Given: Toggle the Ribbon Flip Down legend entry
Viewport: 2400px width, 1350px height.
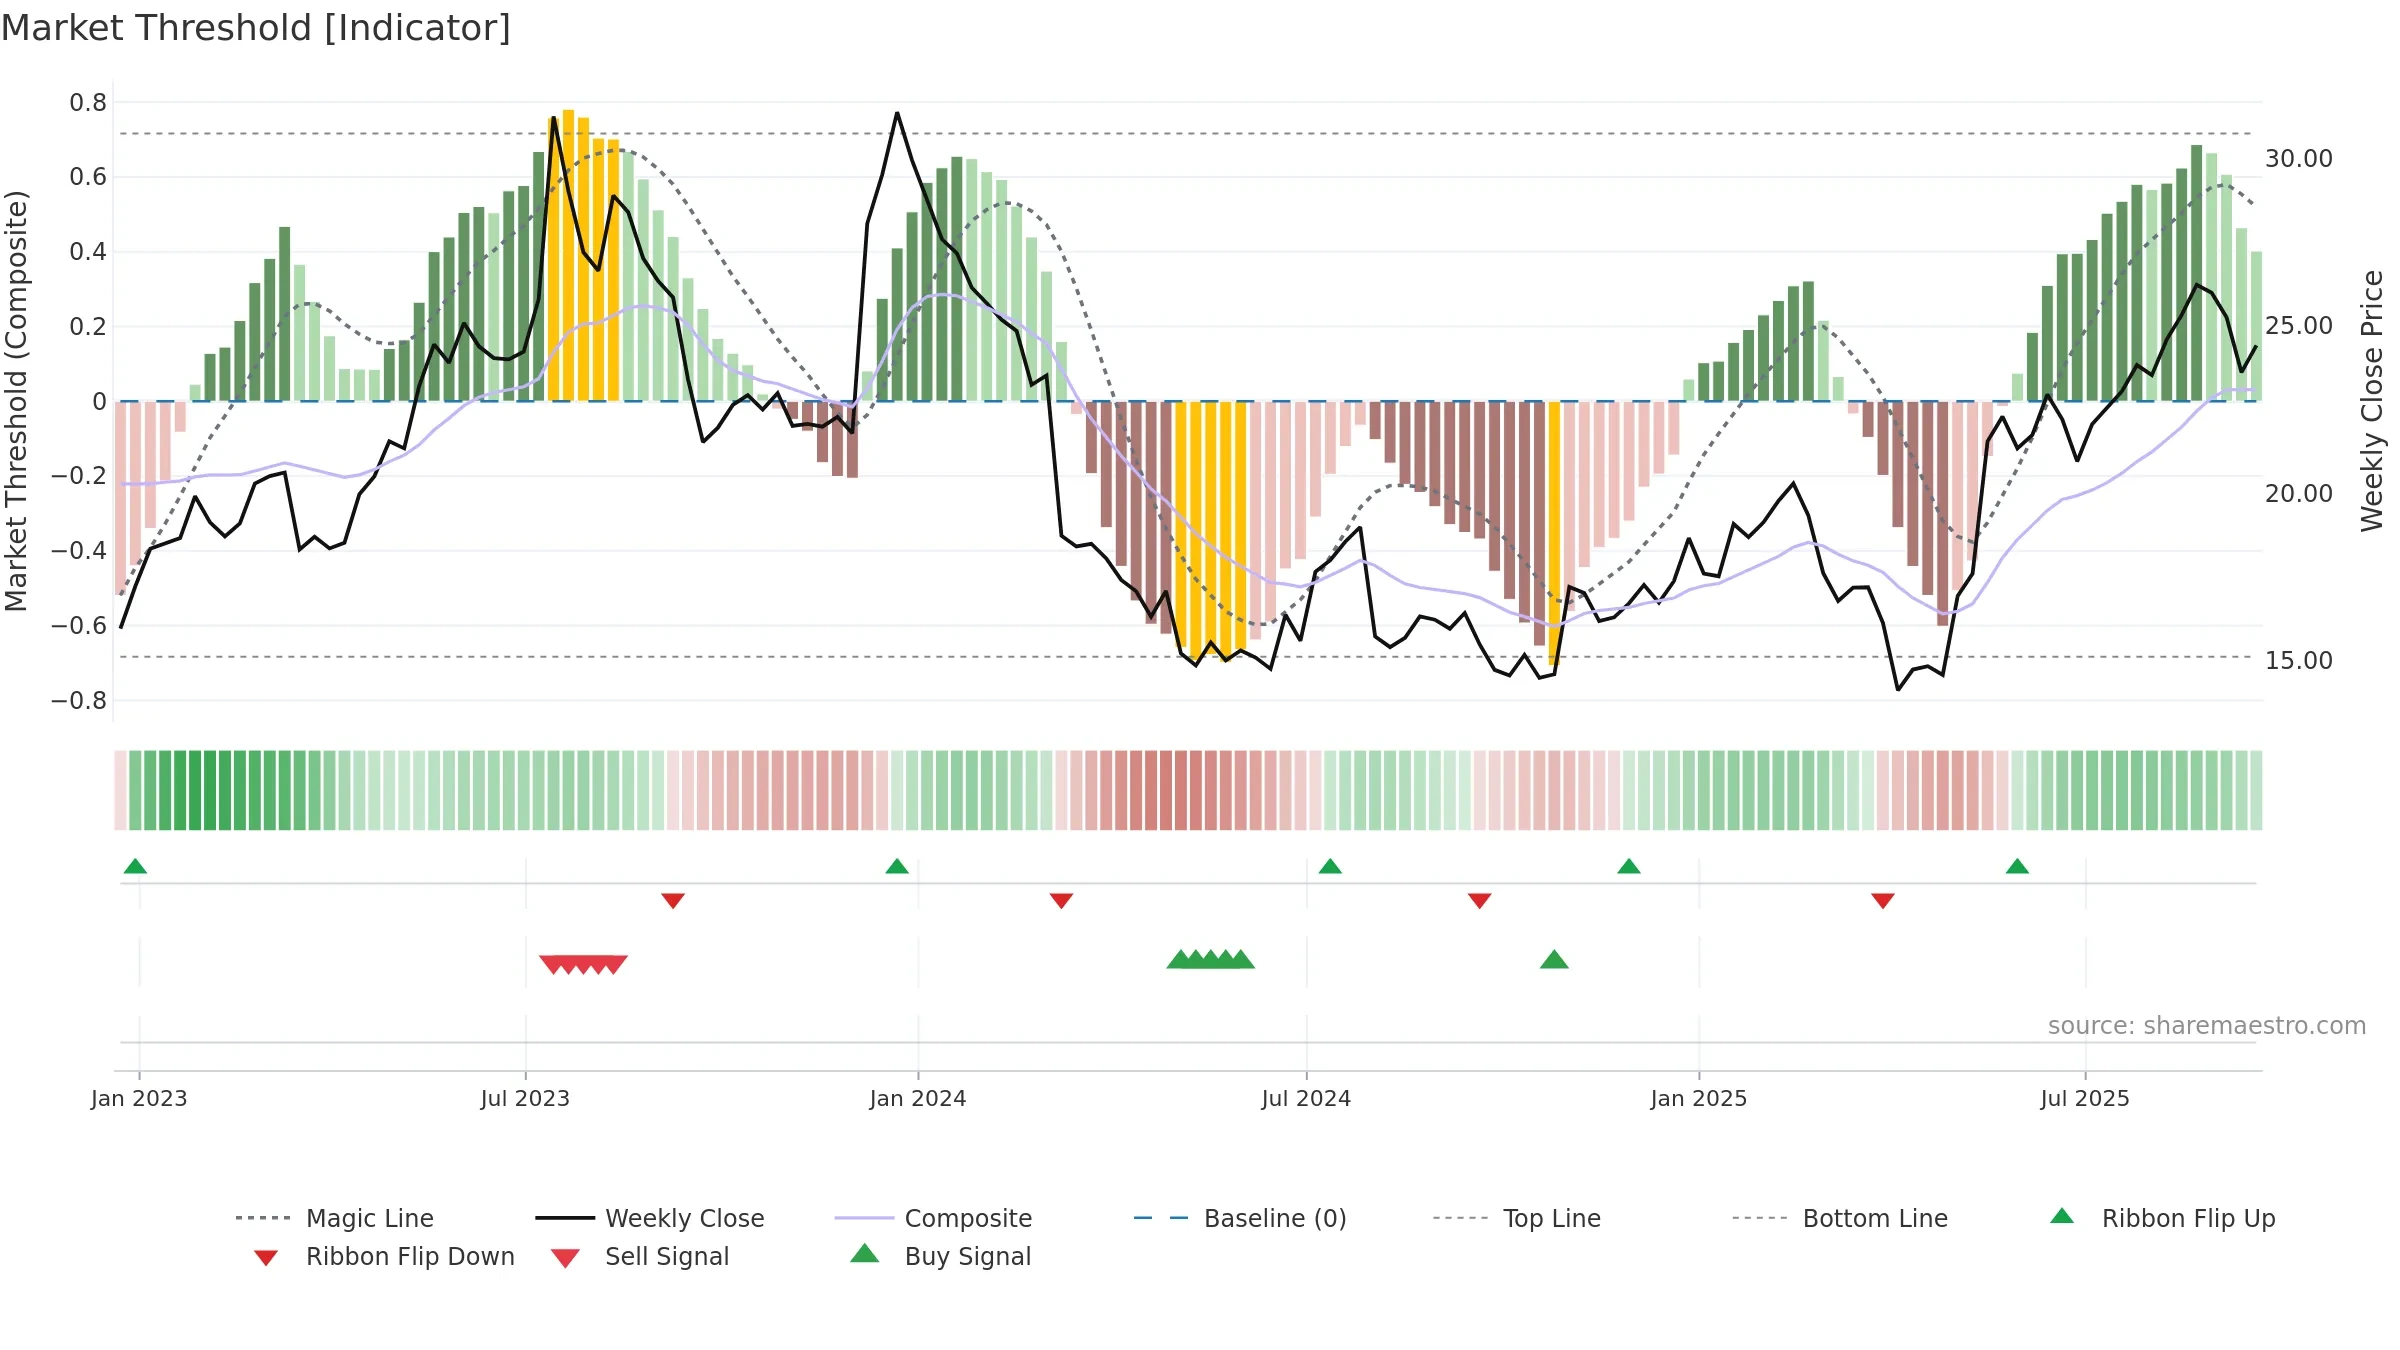Looking at the screenshot, I should (383, 1256).
